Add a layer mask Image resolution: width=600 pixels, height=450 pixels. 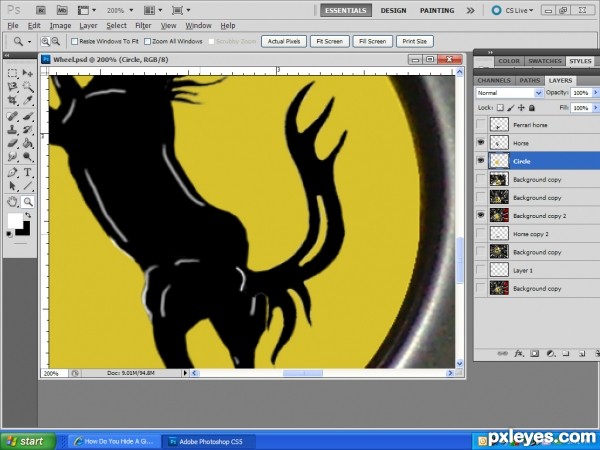(x=535, y=353)
